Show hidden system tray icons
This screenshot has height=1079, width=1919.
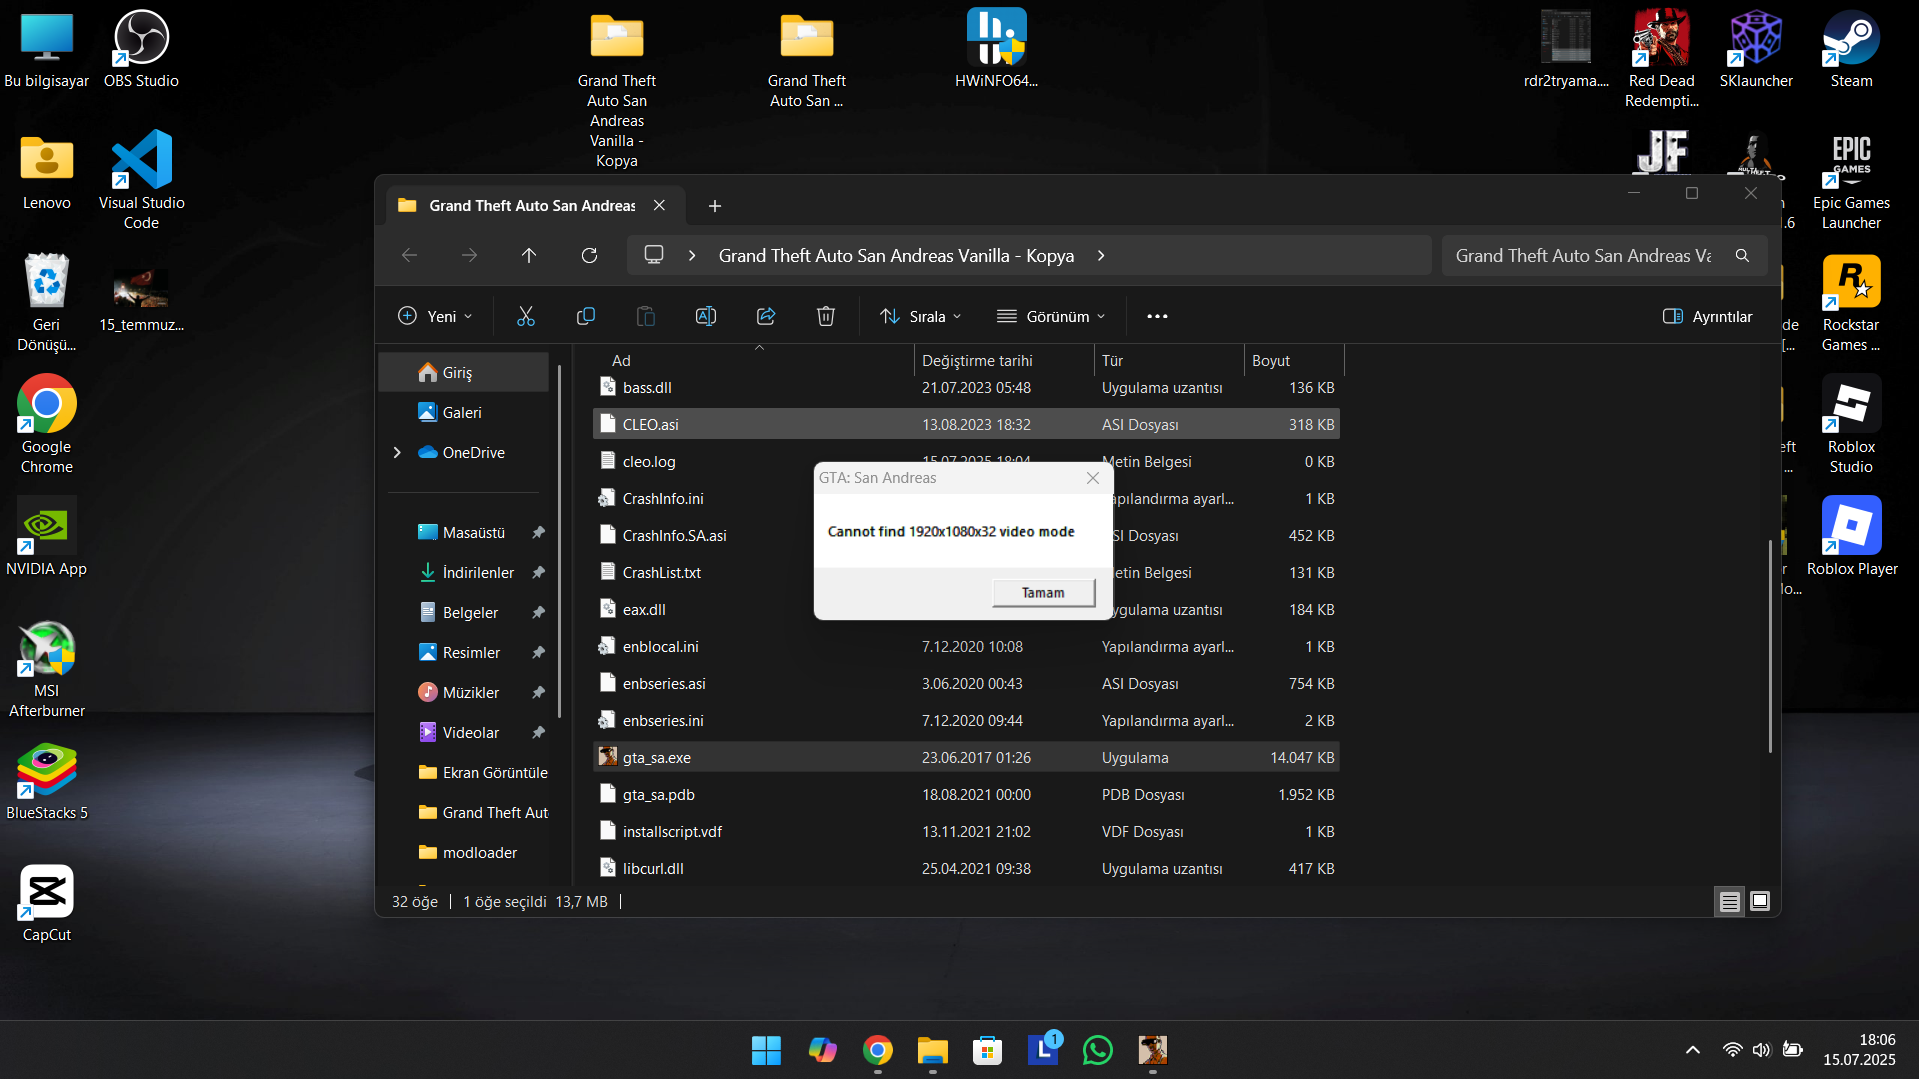pos(1692,1050)
